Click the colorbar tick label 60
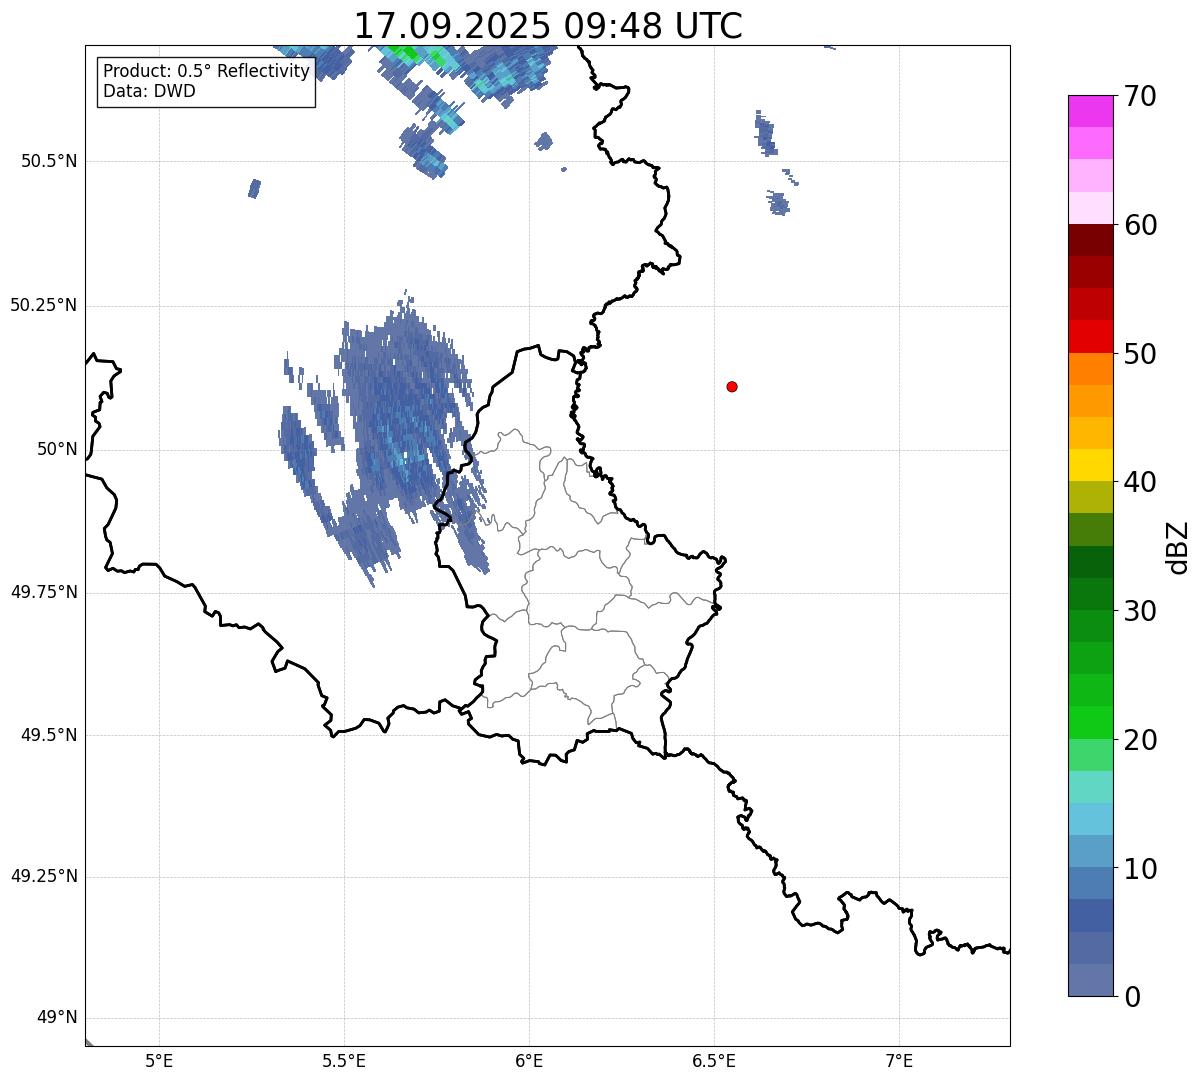1202x1081 pixels. pyautogui.click(x=1140, y=225)
